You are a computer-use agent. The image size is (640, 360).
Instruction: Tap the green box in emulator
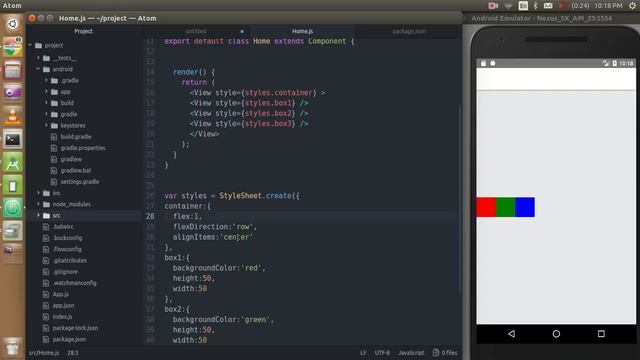tap(505, 207)
